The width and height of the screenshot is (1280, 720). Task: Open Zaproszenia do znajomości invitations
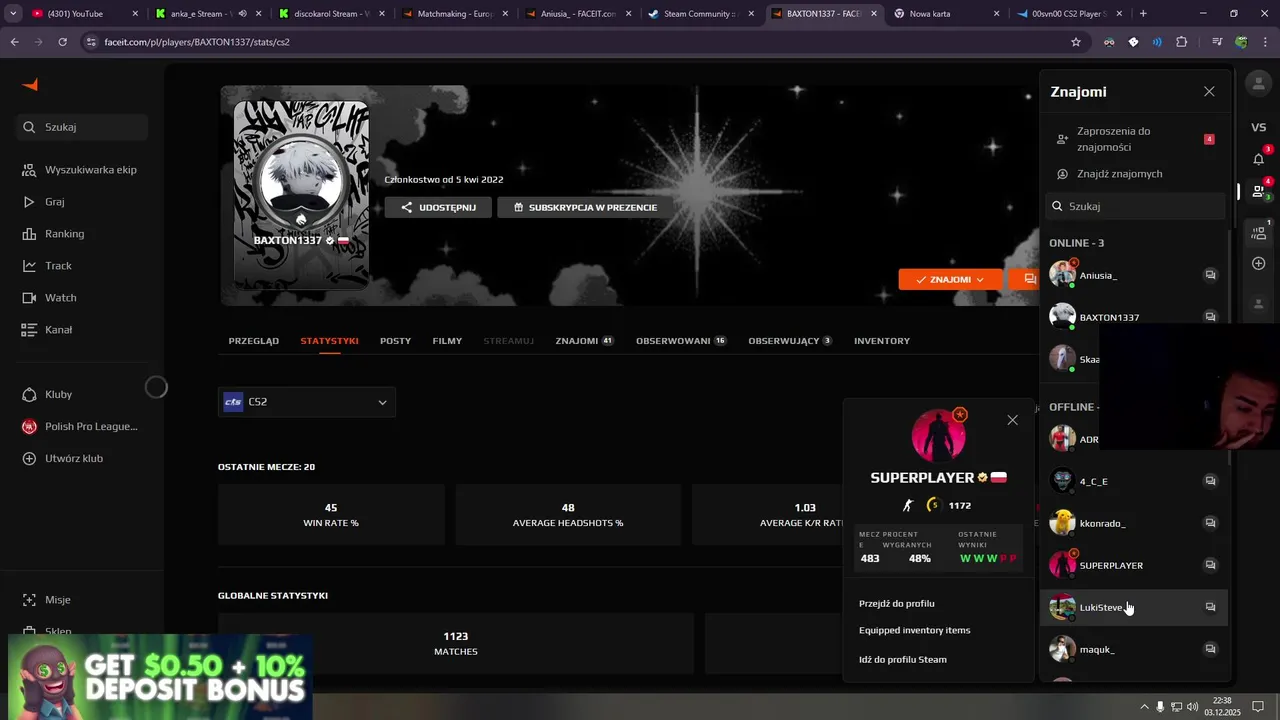(1135, 139)
